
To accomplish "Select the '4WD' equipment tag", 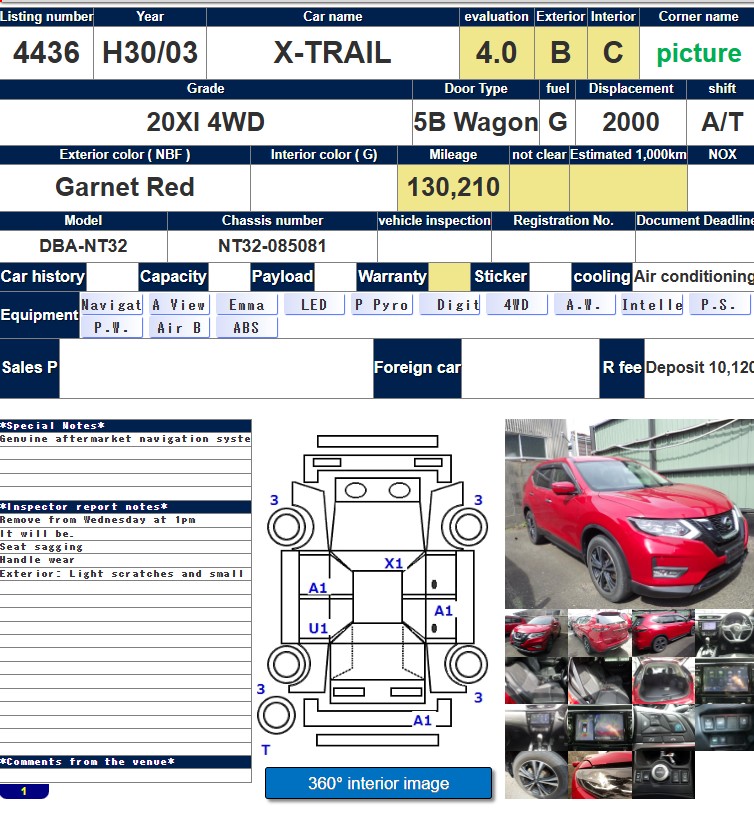I will click(x=517, y=305).
